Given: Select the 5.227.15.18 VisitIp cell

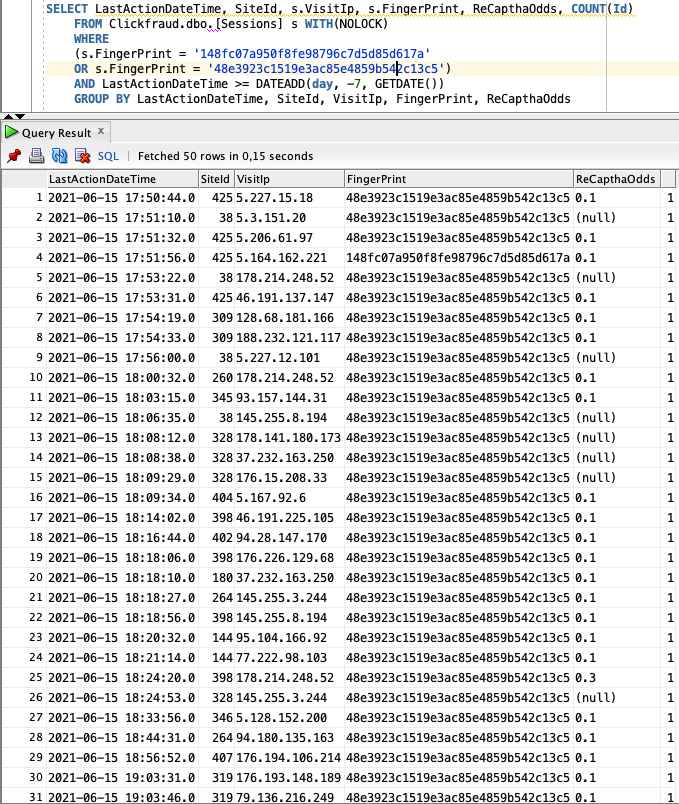Looking at the screenshot, I should point(289,198).
